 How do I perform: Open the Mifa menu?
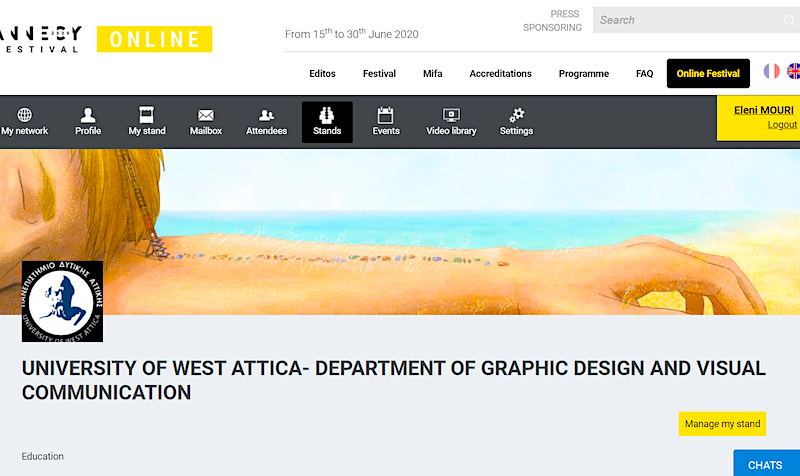pos(433,73)
